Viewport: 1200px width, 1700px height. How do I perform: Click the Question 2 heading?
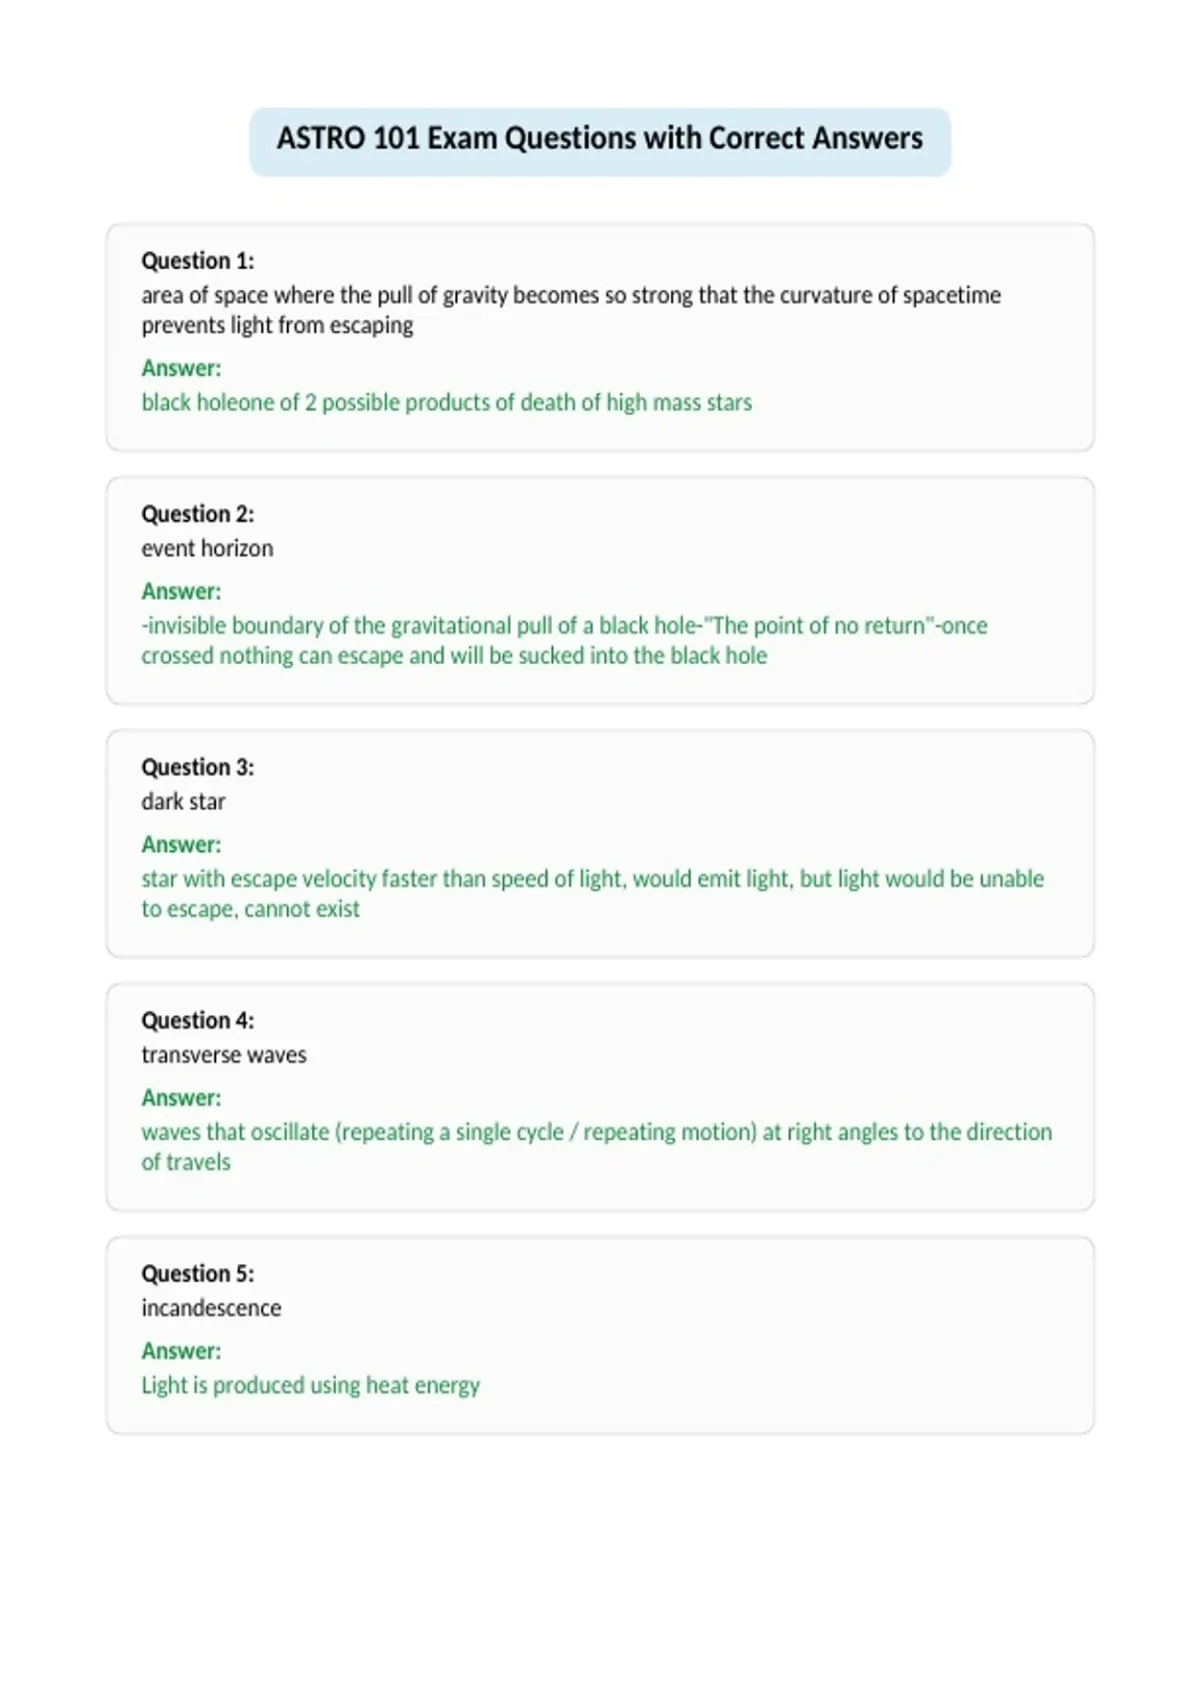pyautogui.click(x=198, y=514)
